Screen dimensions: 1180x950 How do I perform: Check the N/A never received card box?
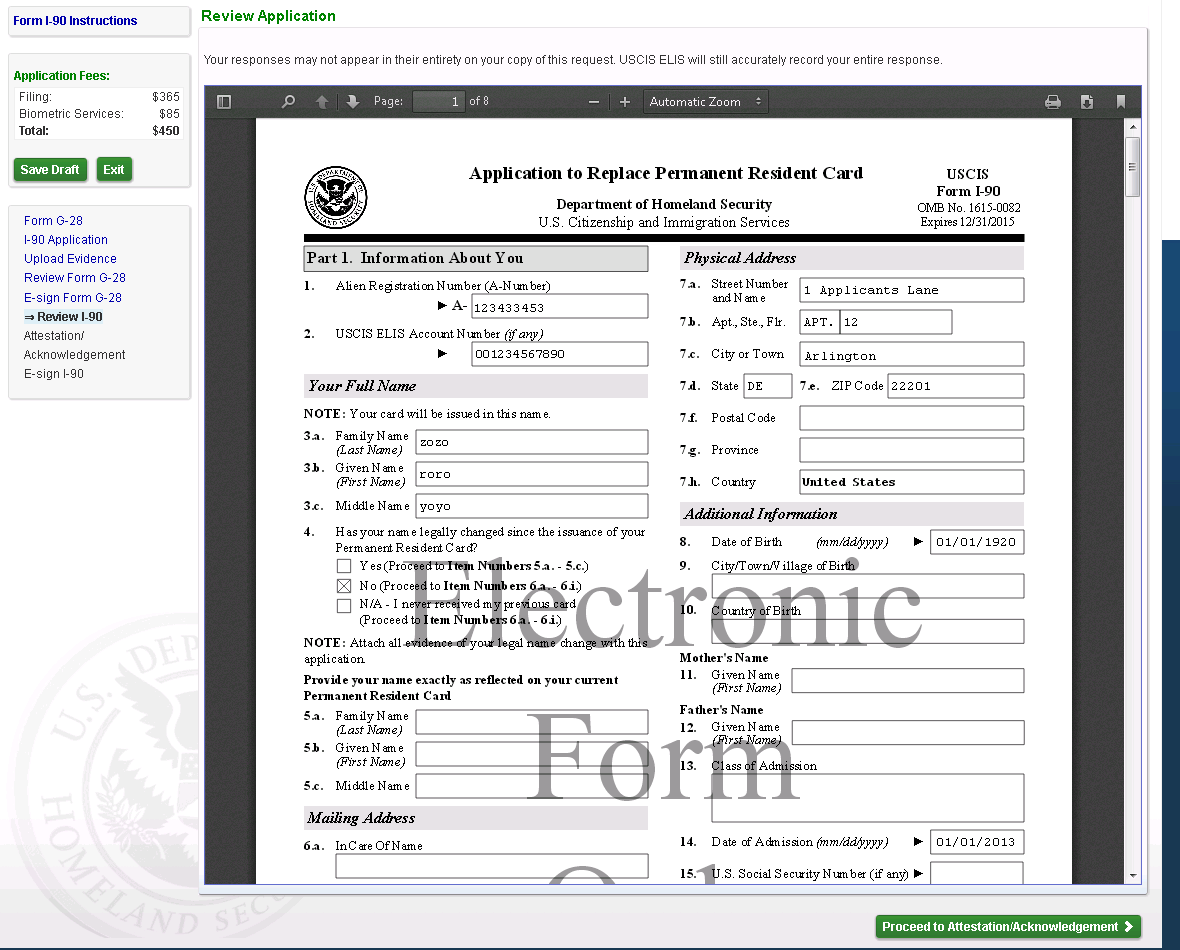344,605
